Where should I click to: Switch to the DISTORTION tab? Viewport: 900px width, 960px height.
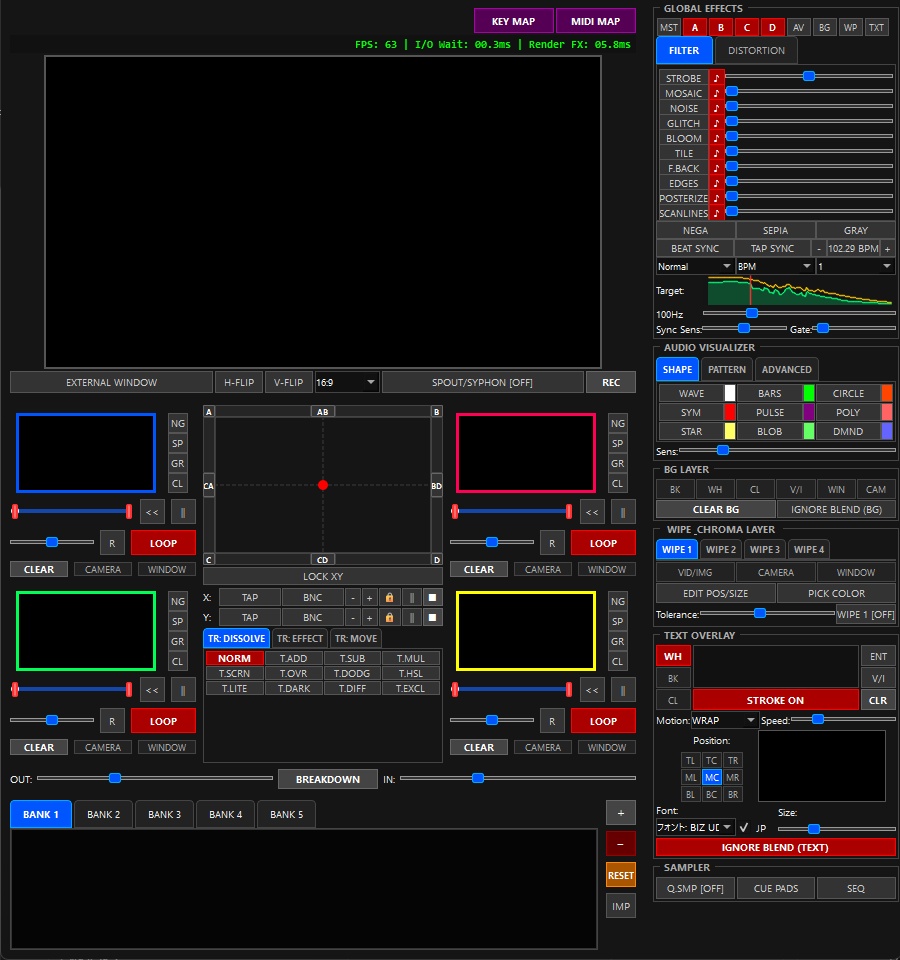tap(756, 51)
